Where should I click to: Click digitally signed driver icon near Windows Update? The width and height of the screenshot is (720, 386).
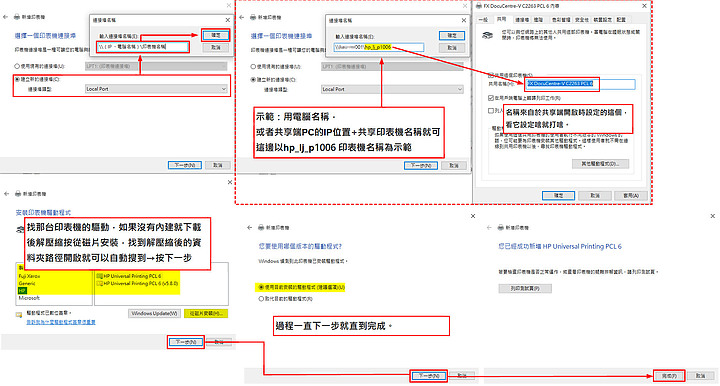[x=19, y=315]
